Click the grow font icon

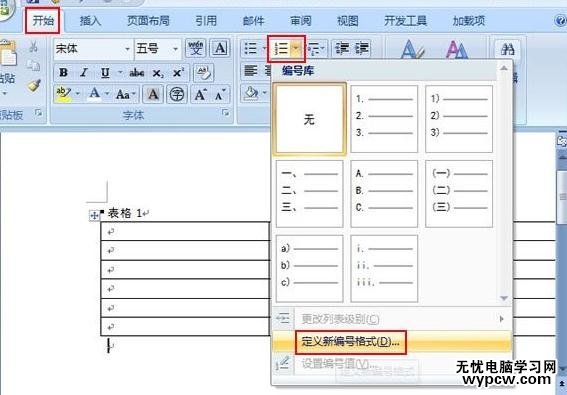200,94
